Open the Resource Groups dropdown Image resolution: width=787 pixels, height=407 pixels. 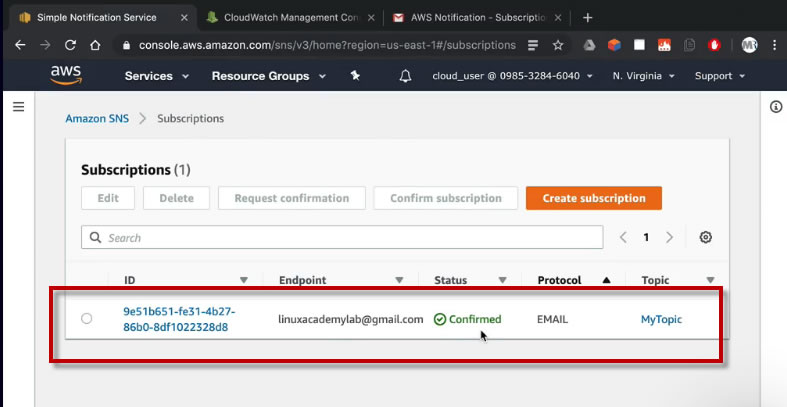coord(268,76)
